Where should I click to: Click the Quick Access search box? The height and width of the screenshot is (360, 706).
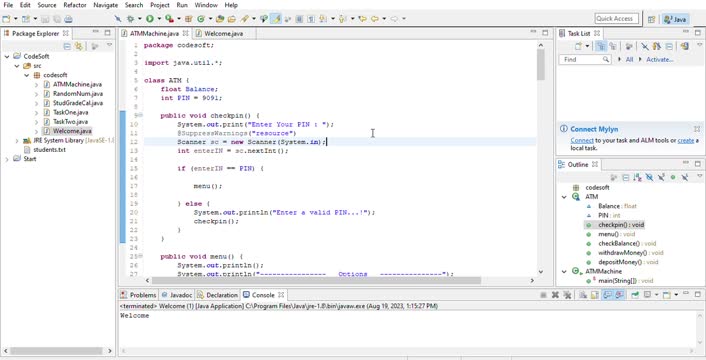coord(617,18)
